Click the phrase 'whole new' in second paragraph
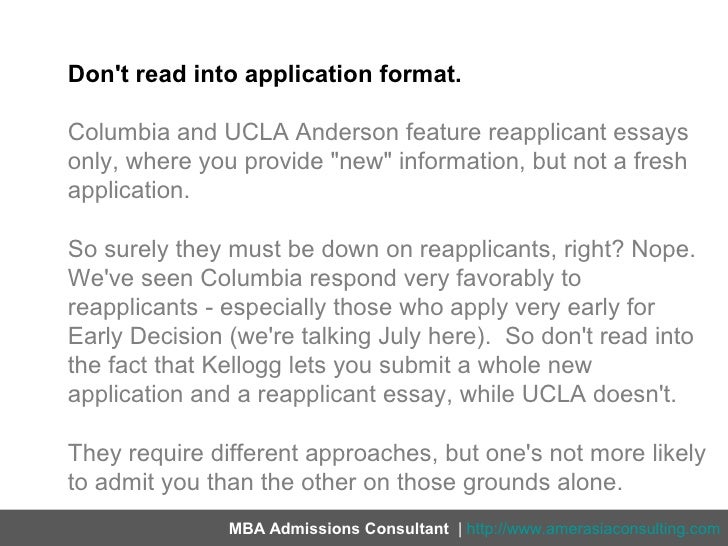 (x=534, y=366)
